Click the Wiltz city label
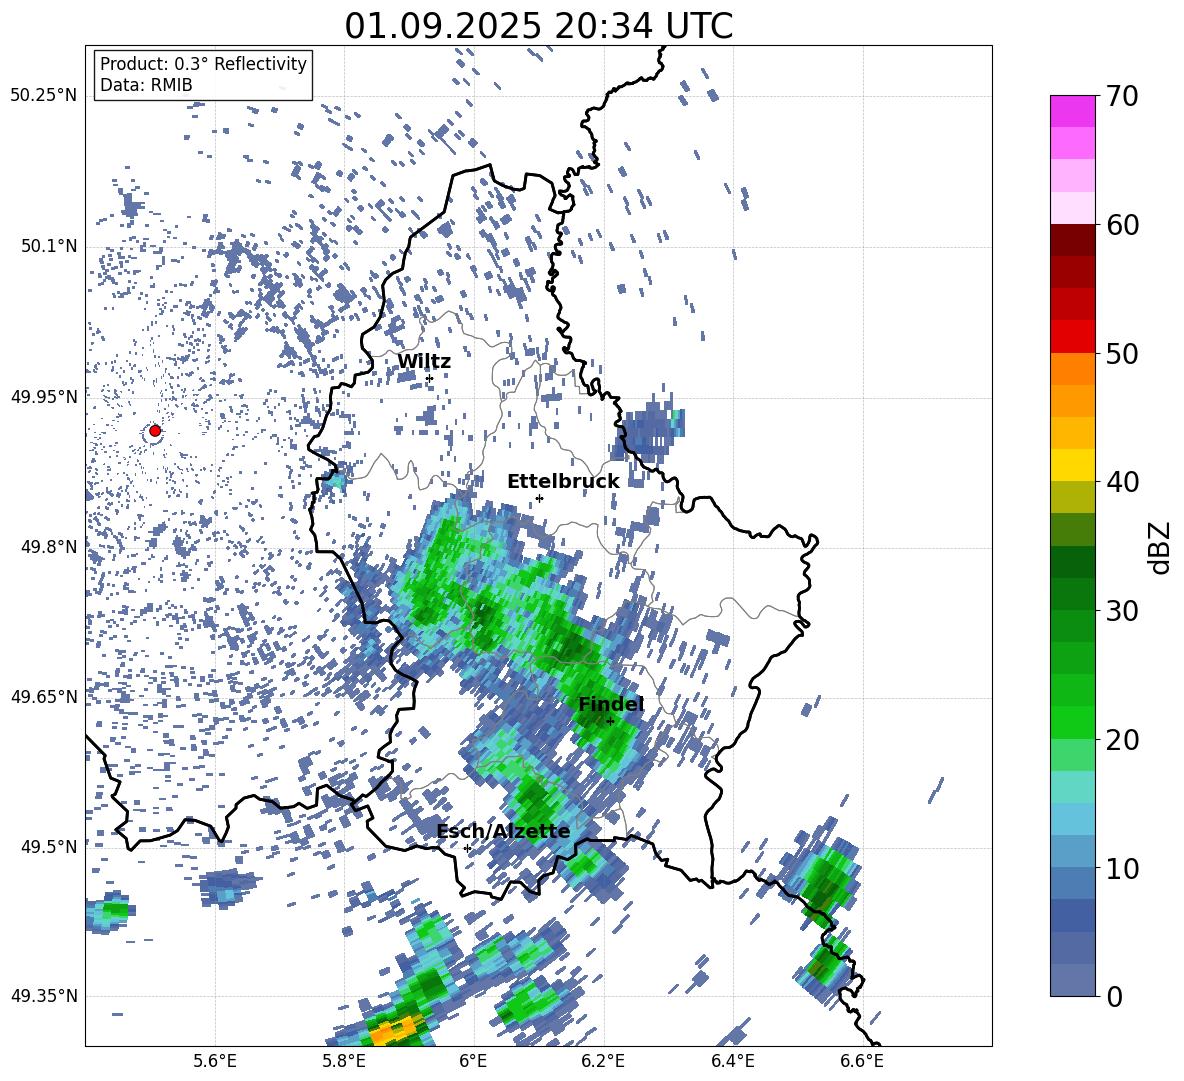The height and width of the screenshot is (1081, 1184). click(x=424, y=362)
